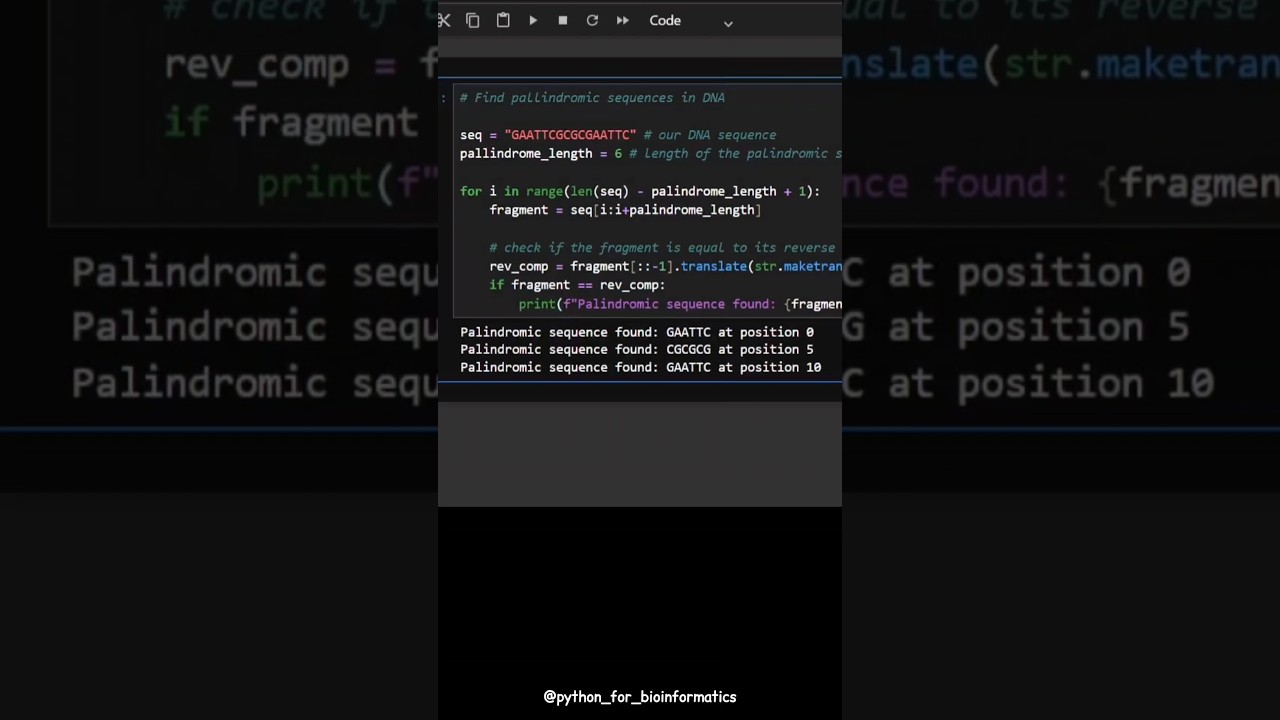Cut the selected cell with scissors icon
This screenshot has height=720, width=1280.
point(445,20)
